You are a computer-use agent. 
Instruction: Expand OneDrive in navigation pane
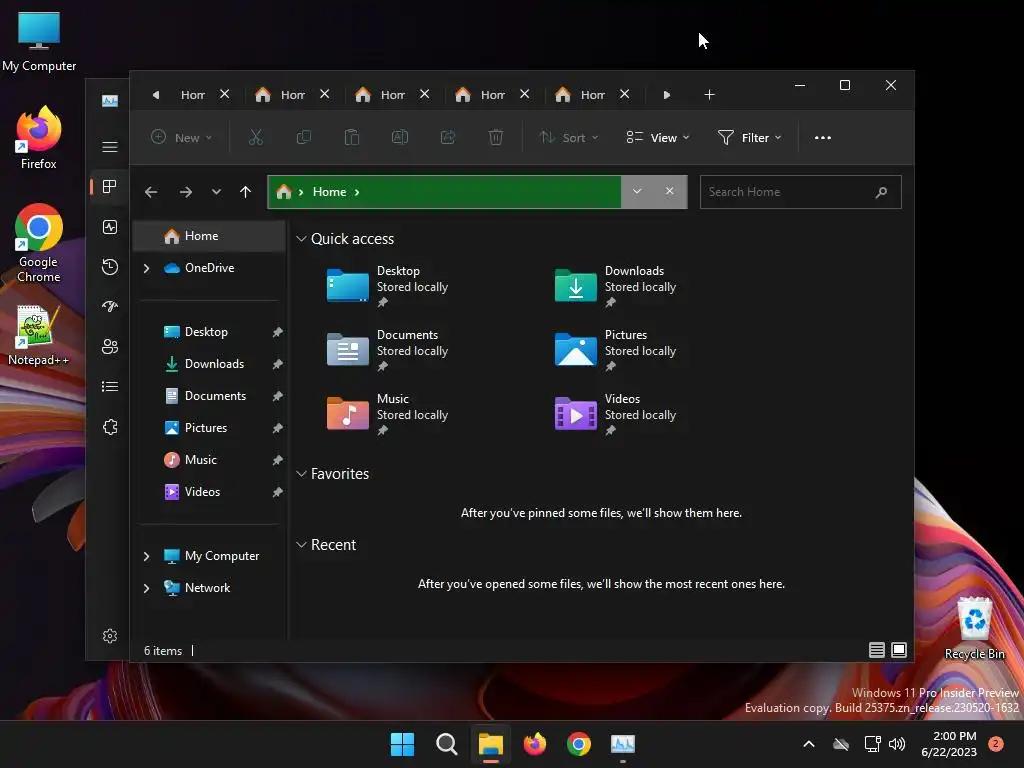click(x=146, y=268)
